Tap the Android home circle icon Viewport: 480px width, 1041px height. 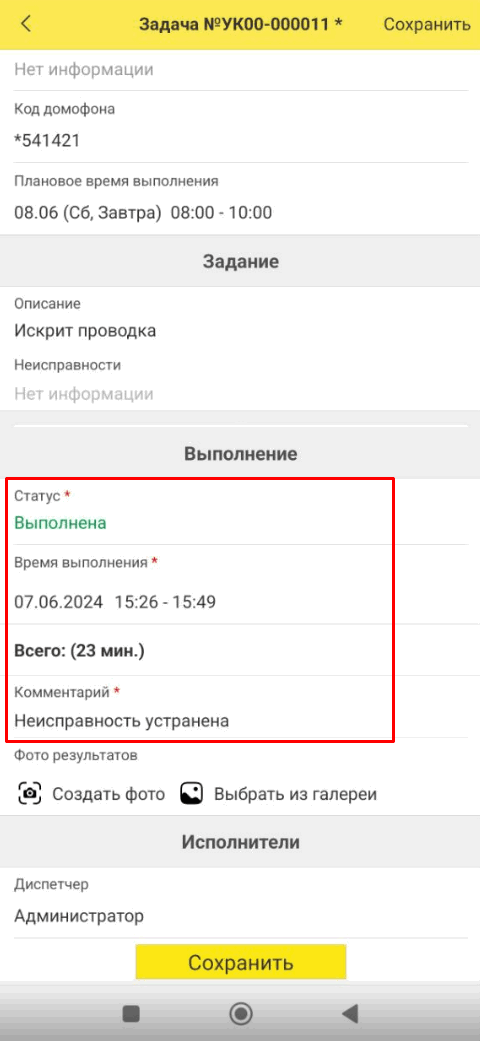point(240,1013)
